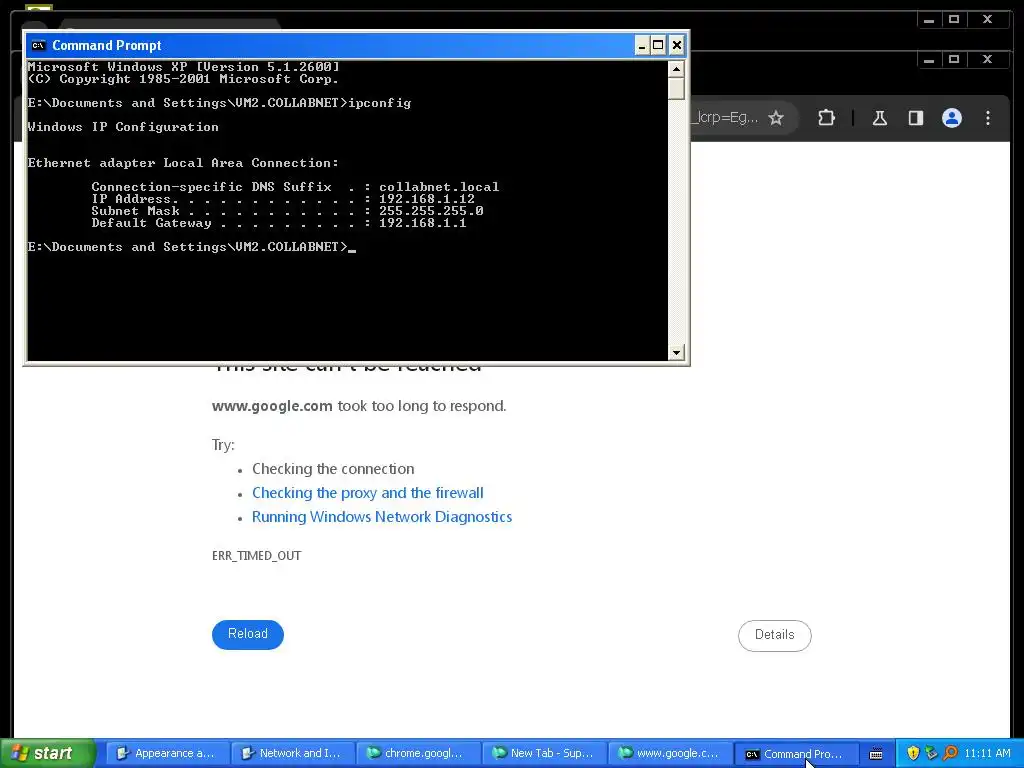
Task: Switch to 'www.google.c...' taskbar item
Action: (x=669, y=754)
